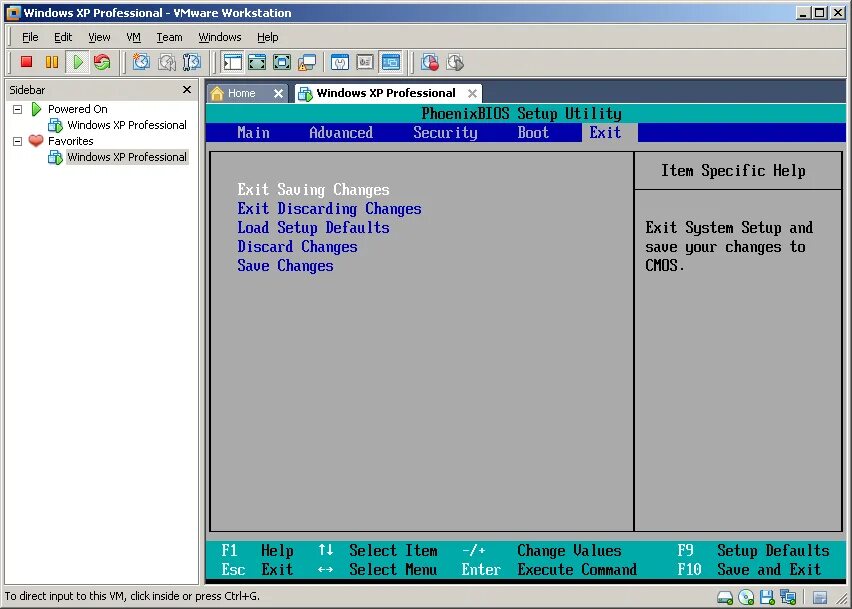Viewport: 852px width, 609px height.
Task: Switch to the Home tab
Action: click(241, 93)
